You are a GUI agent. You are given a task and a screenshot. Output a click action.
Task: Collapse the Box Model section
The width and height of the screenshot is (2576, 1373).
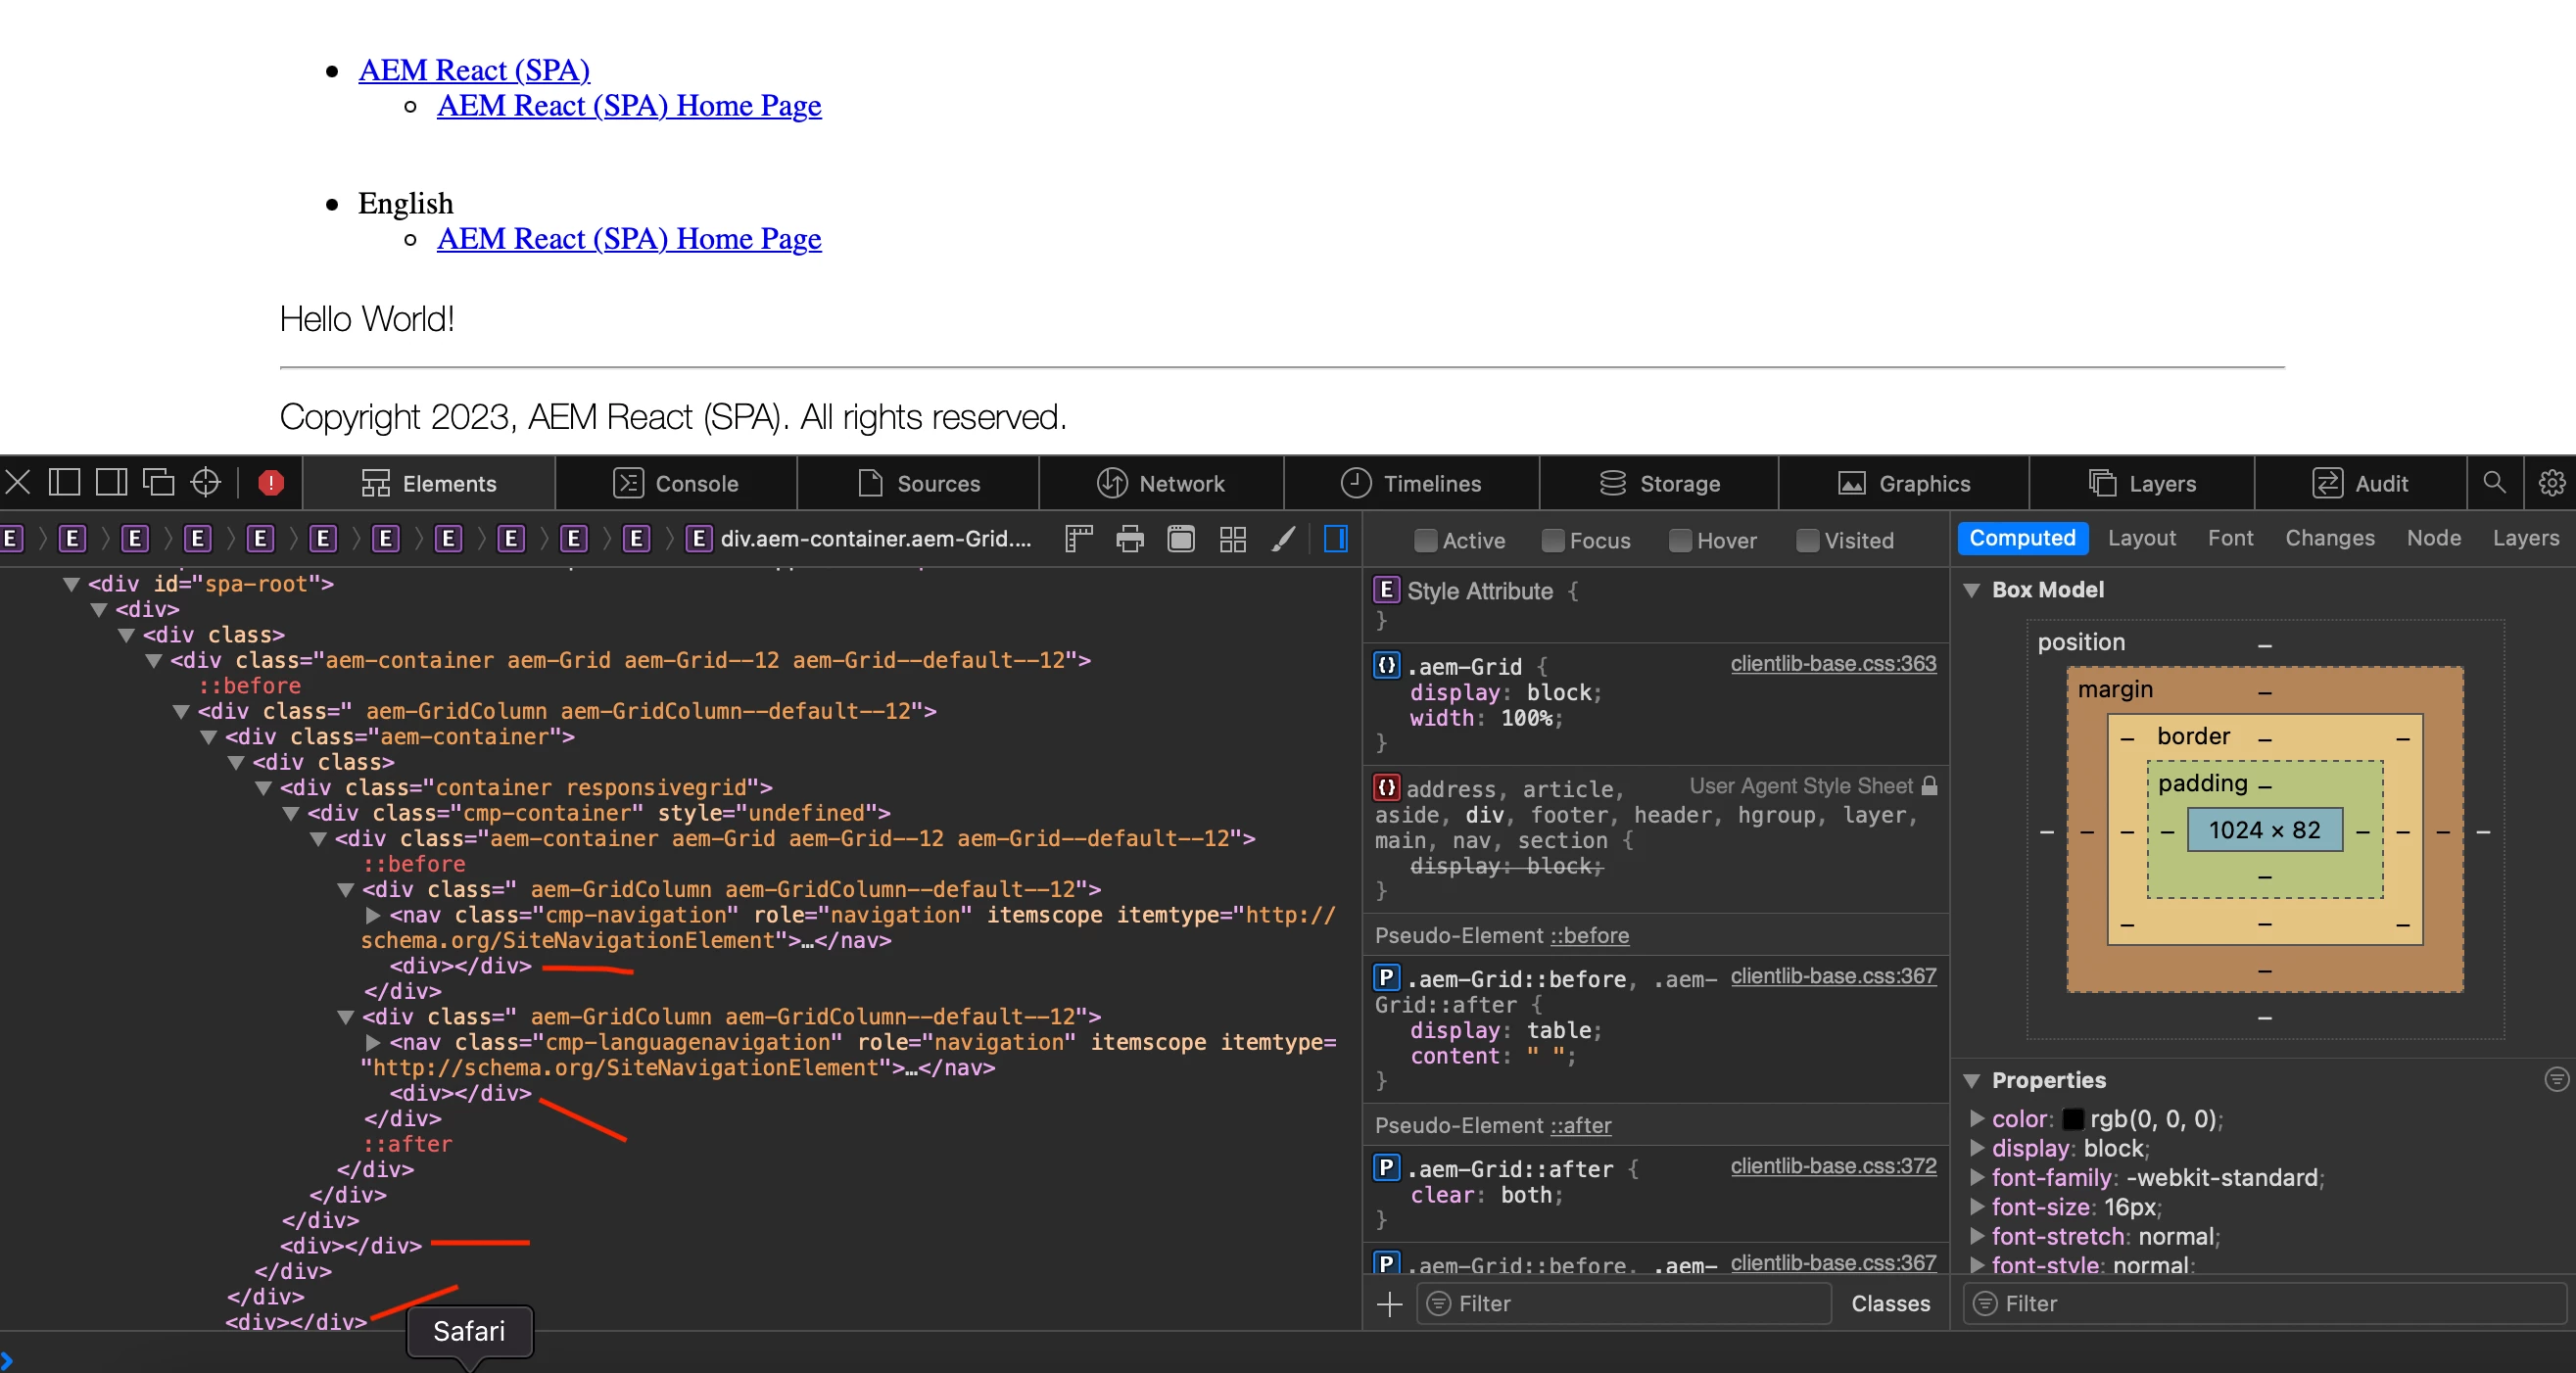coord(1971,590)
